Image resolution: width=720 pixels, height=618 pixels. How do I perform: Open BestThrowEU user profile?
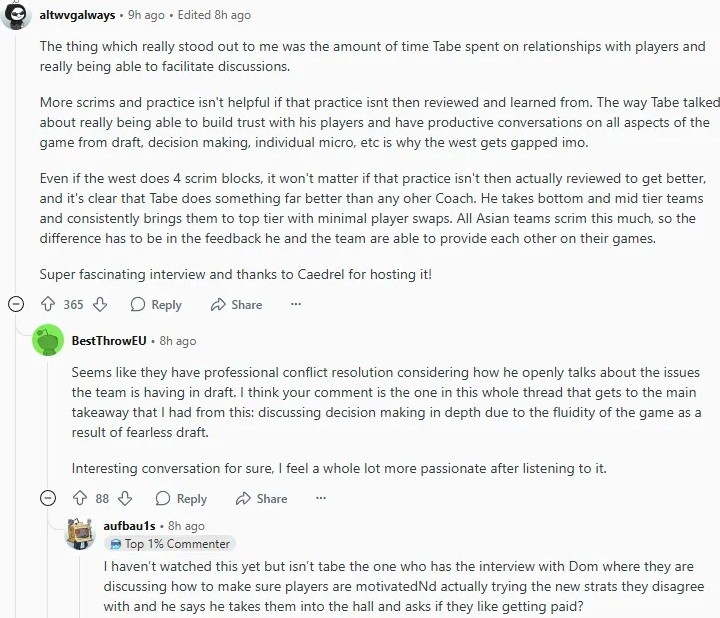click(x=109, y=341)
